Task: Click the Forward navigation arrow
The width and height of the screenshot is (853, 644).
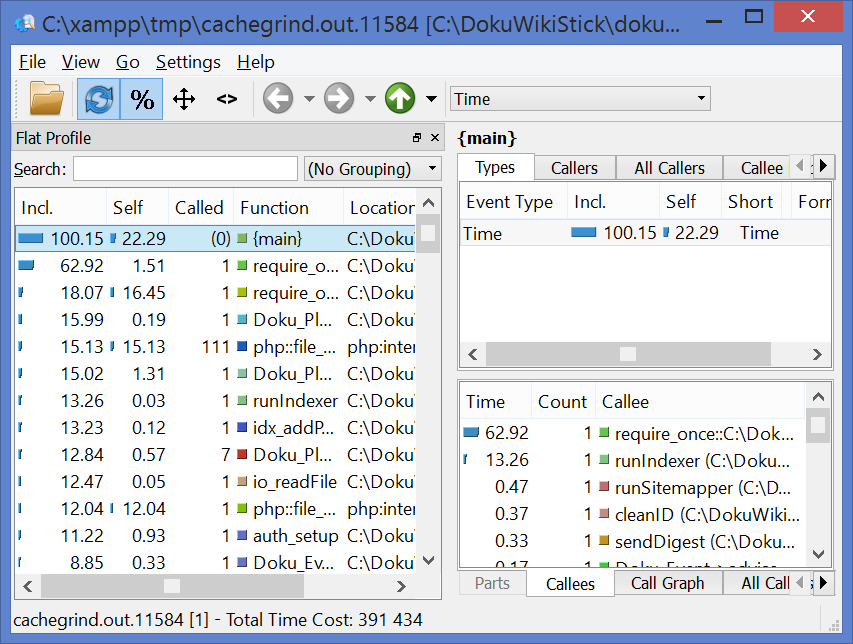Action: point(339,99)
